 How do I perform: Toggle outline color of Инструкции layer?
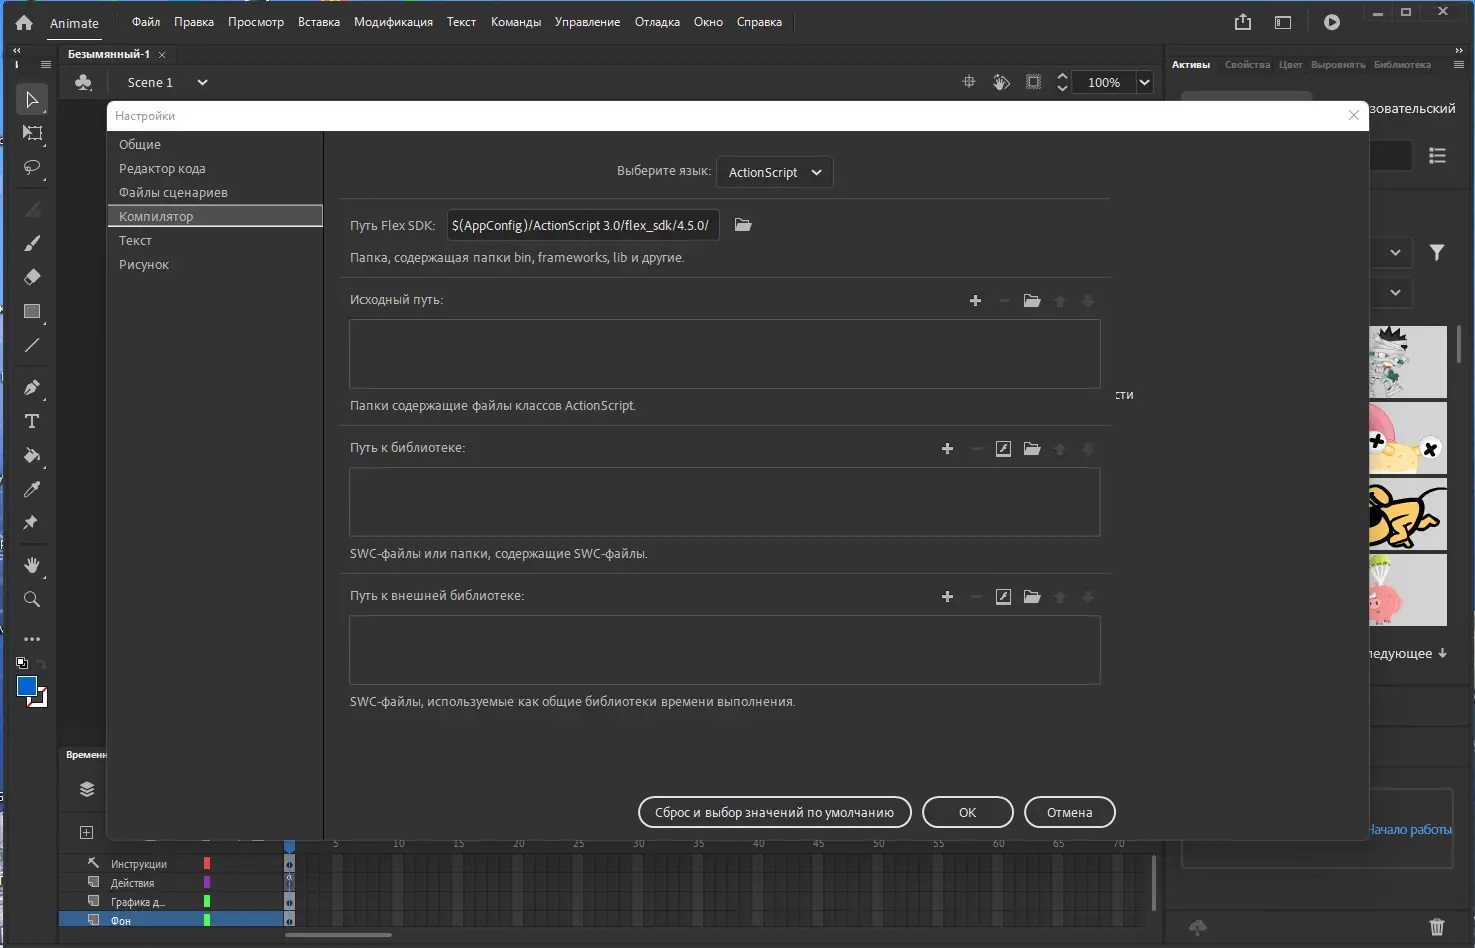(x=207, y=863)
